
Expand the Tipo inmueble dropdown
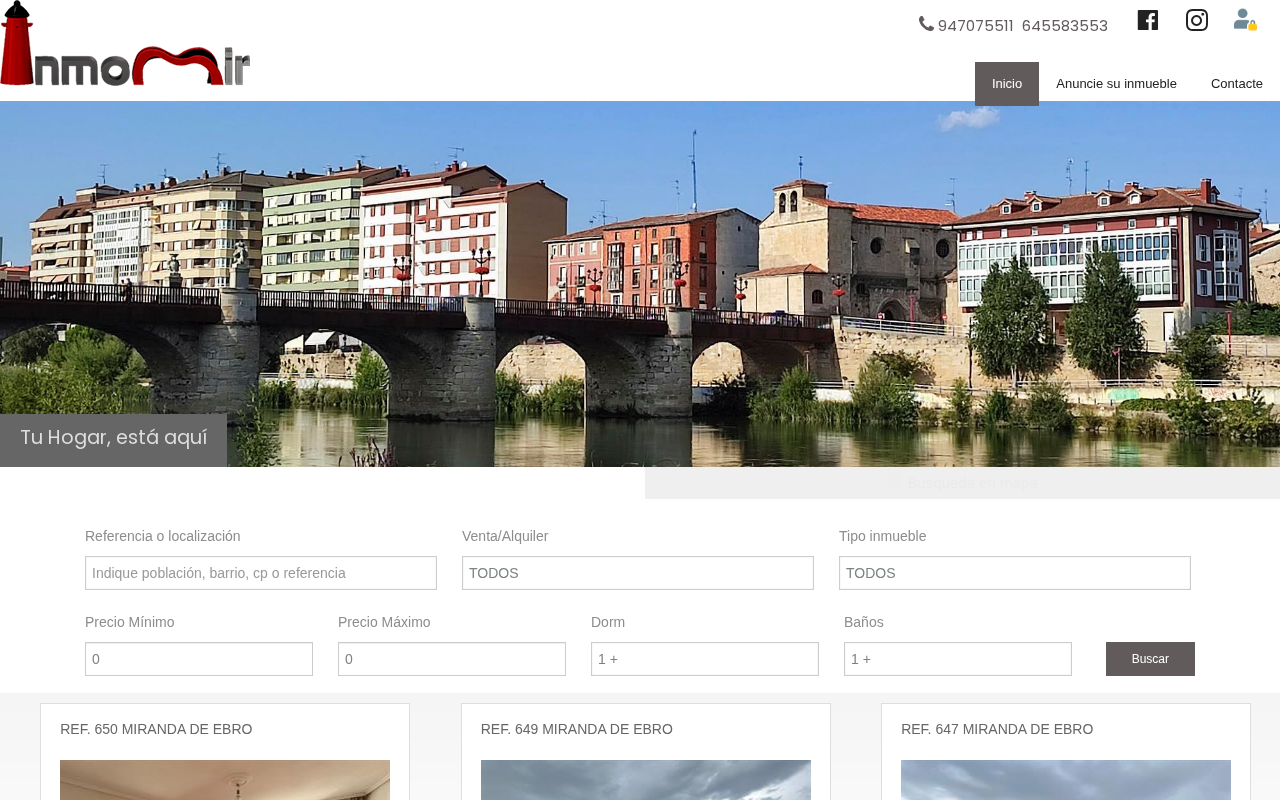tap(1015, 573)
